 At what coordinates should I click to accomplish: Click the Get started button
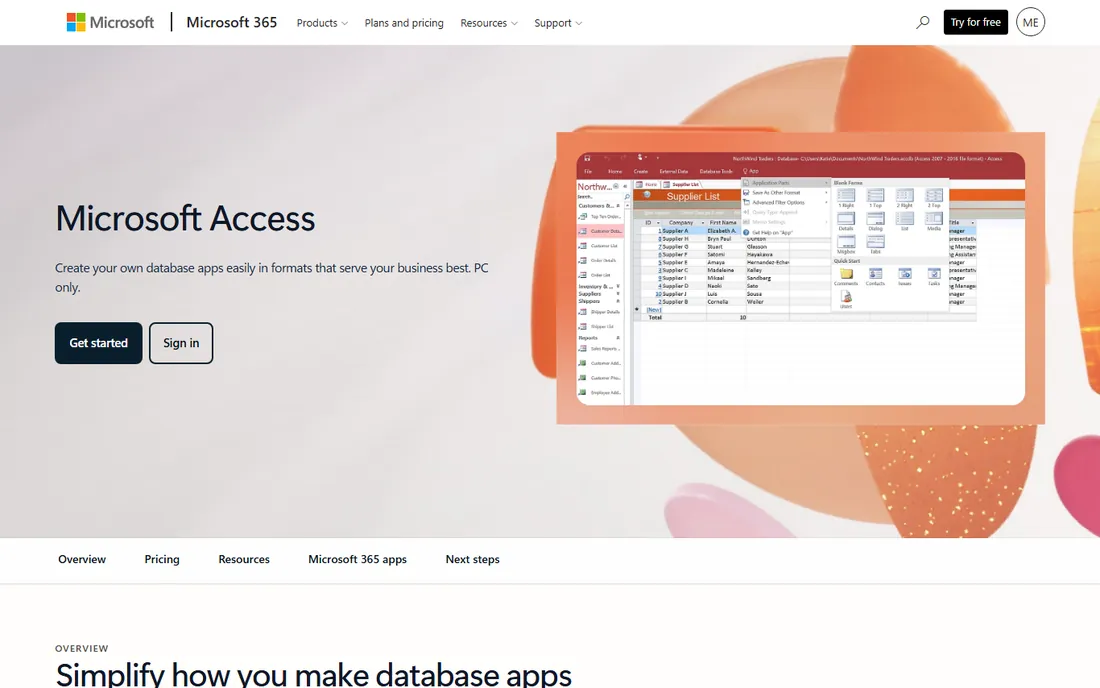click(x=99, y=343)
